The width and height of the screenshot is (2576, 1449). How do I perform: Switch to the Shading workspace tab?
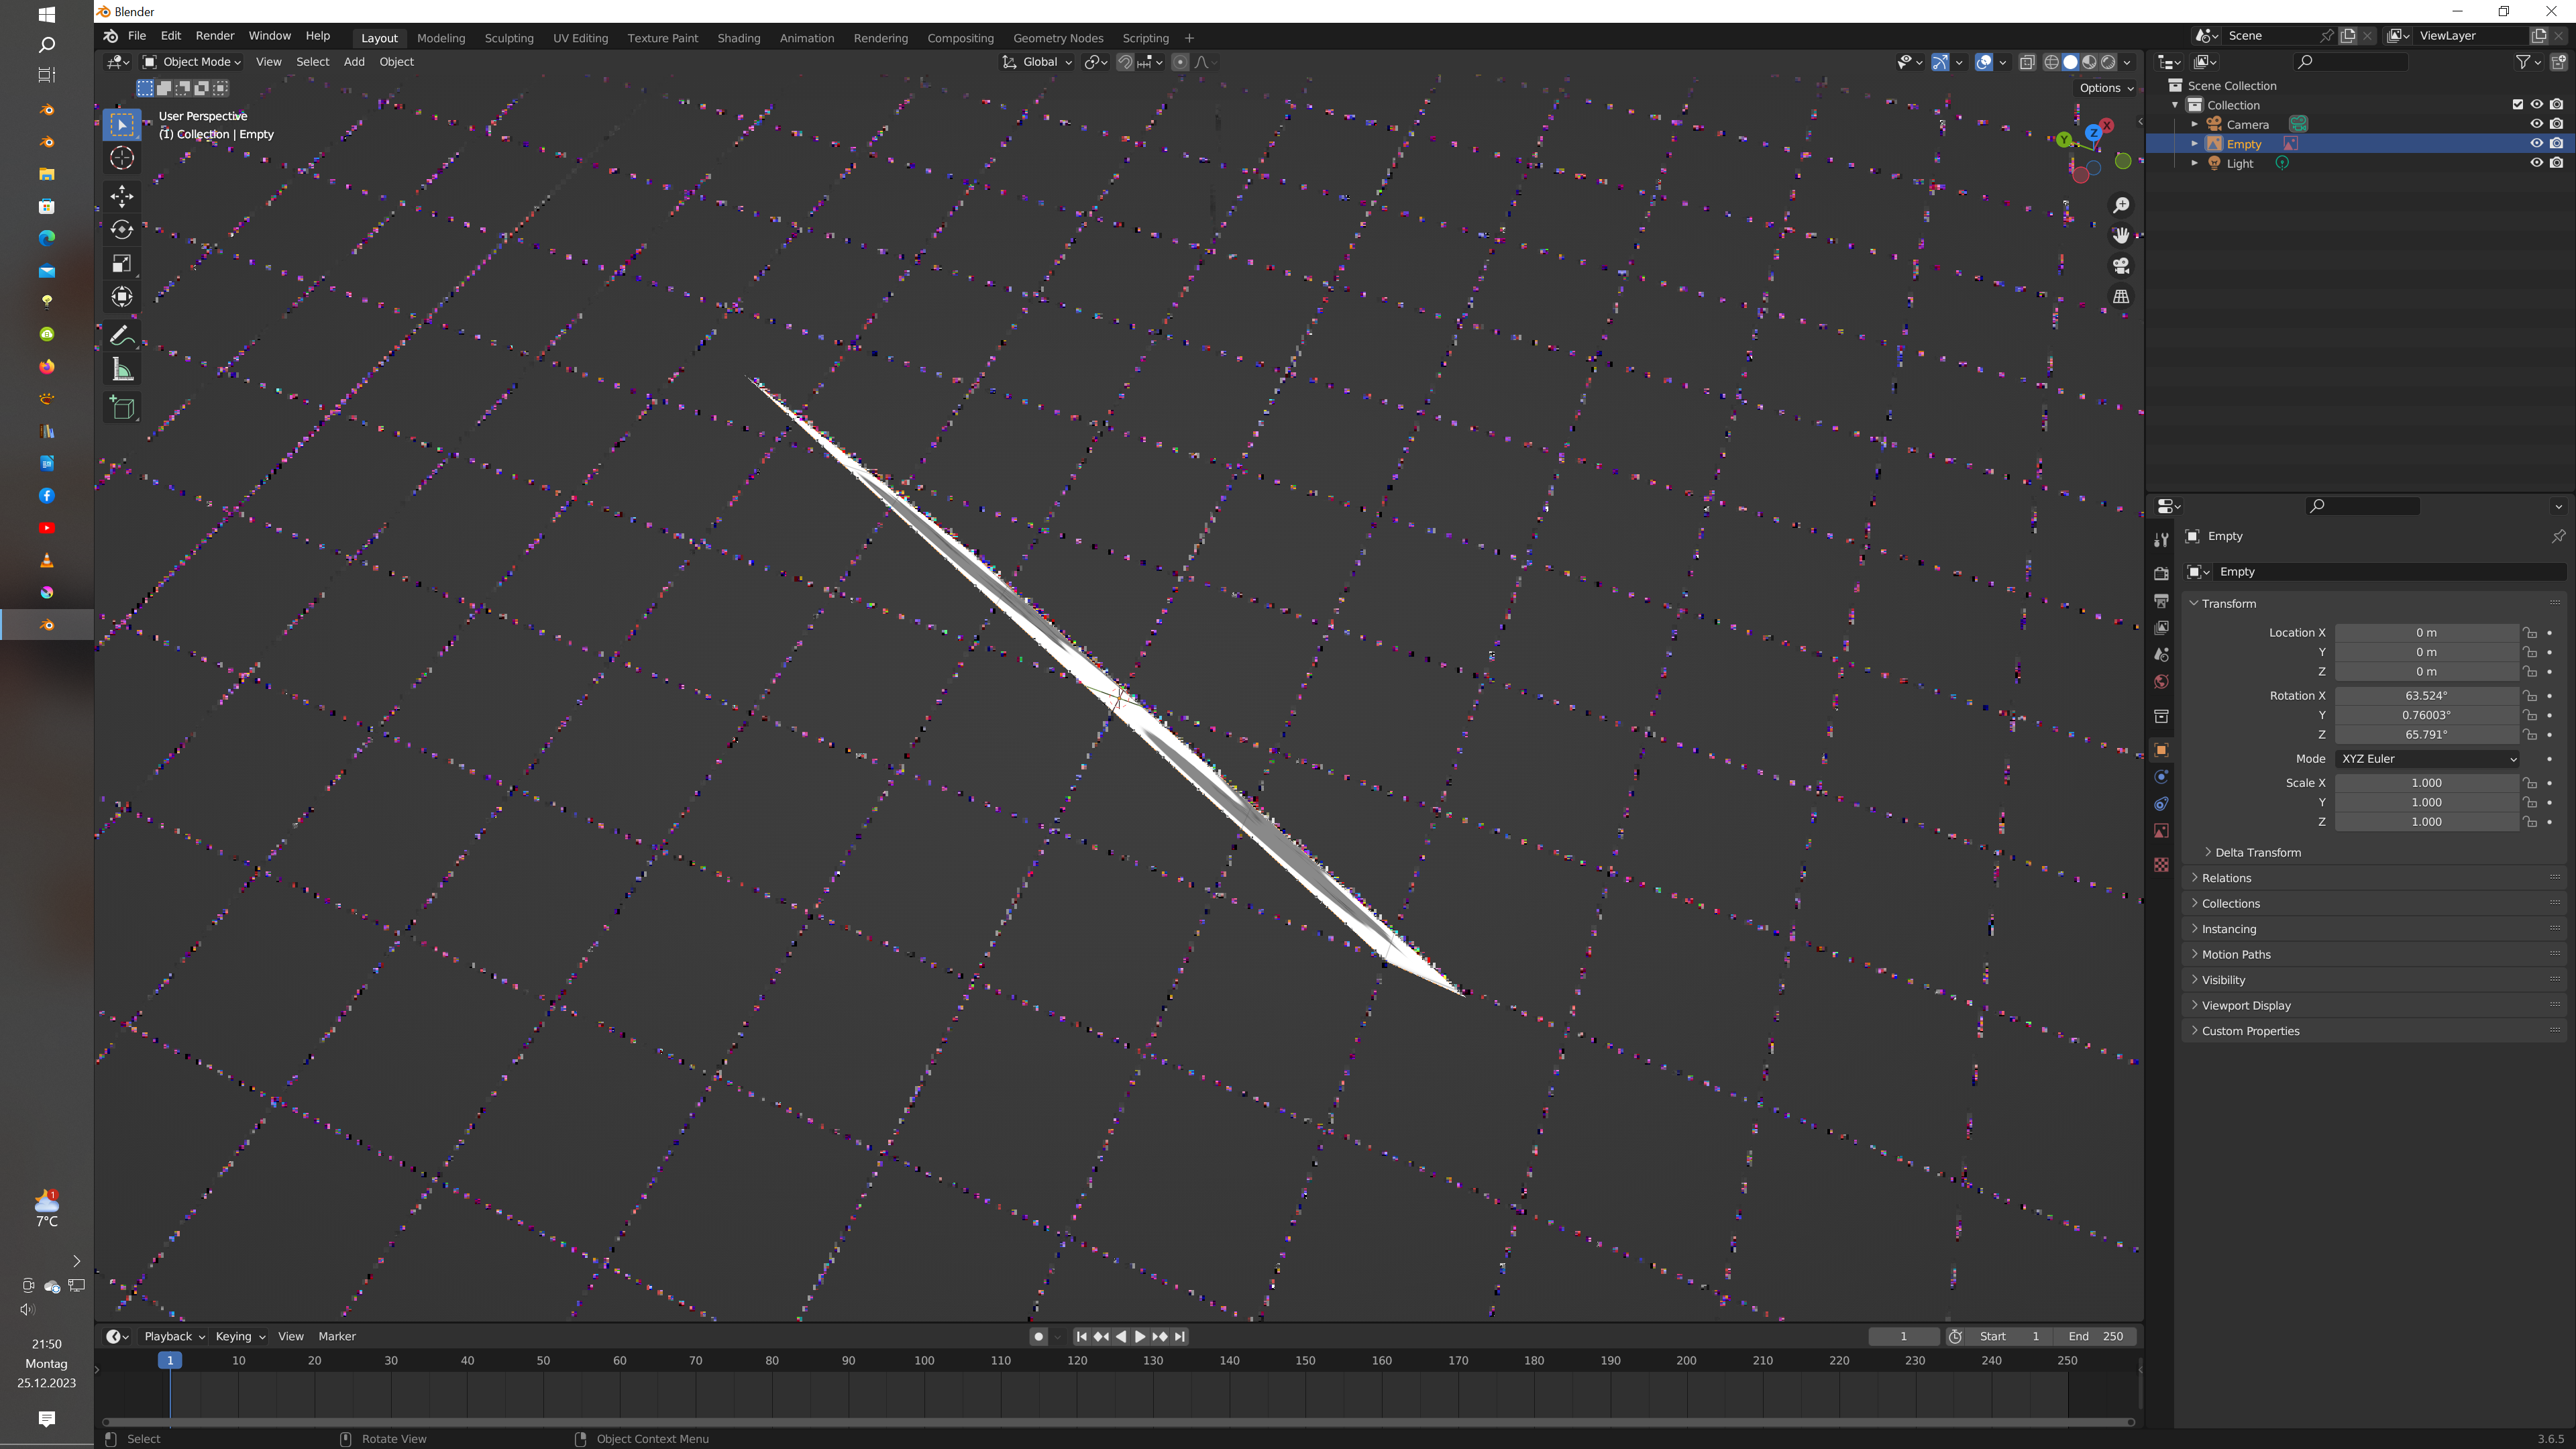pos(738,38)
